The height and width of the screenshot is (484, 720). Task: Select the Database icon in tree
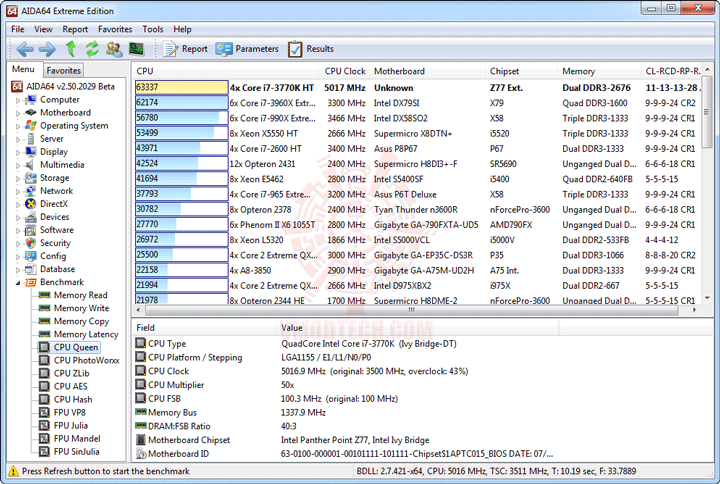point(31,269)
